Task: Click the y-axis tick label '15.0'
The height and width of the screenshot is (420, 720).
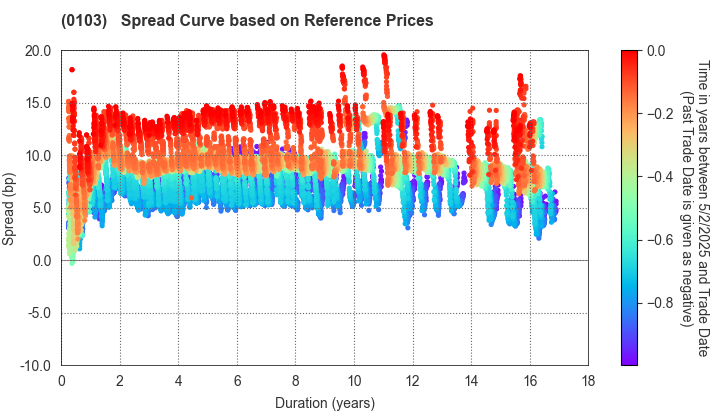Action: (x=38, y=103)
